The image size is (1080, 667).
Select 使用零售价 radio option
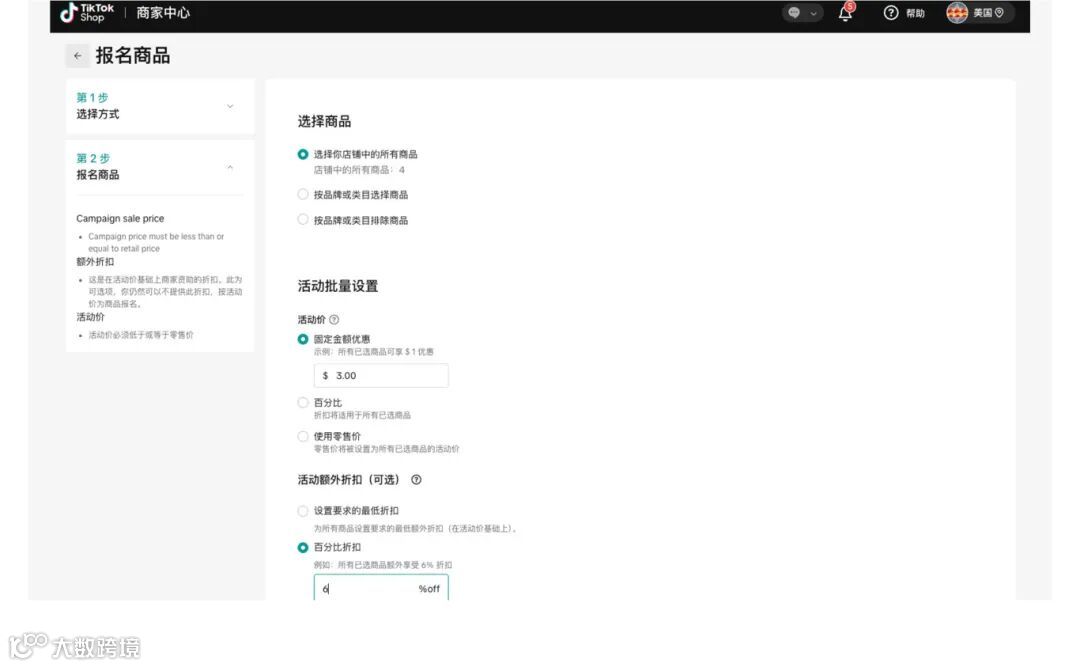click(x=302, y=436)
